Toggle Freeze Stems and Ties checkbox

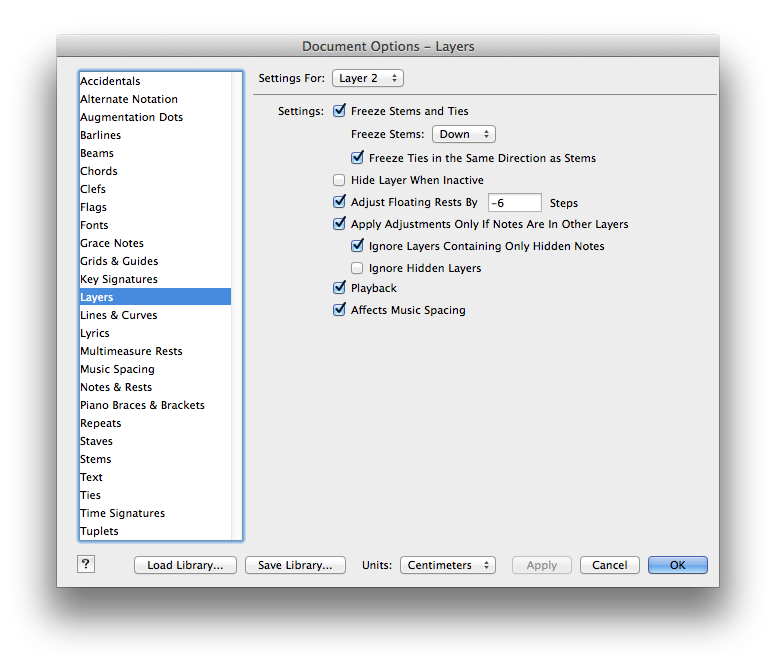(339, 111)
